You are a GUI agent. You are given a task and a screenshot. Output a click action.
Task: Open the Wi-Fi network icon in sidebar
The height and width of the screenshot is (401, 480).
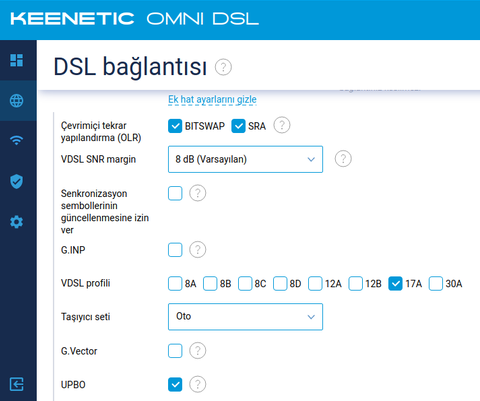[16, 140]
